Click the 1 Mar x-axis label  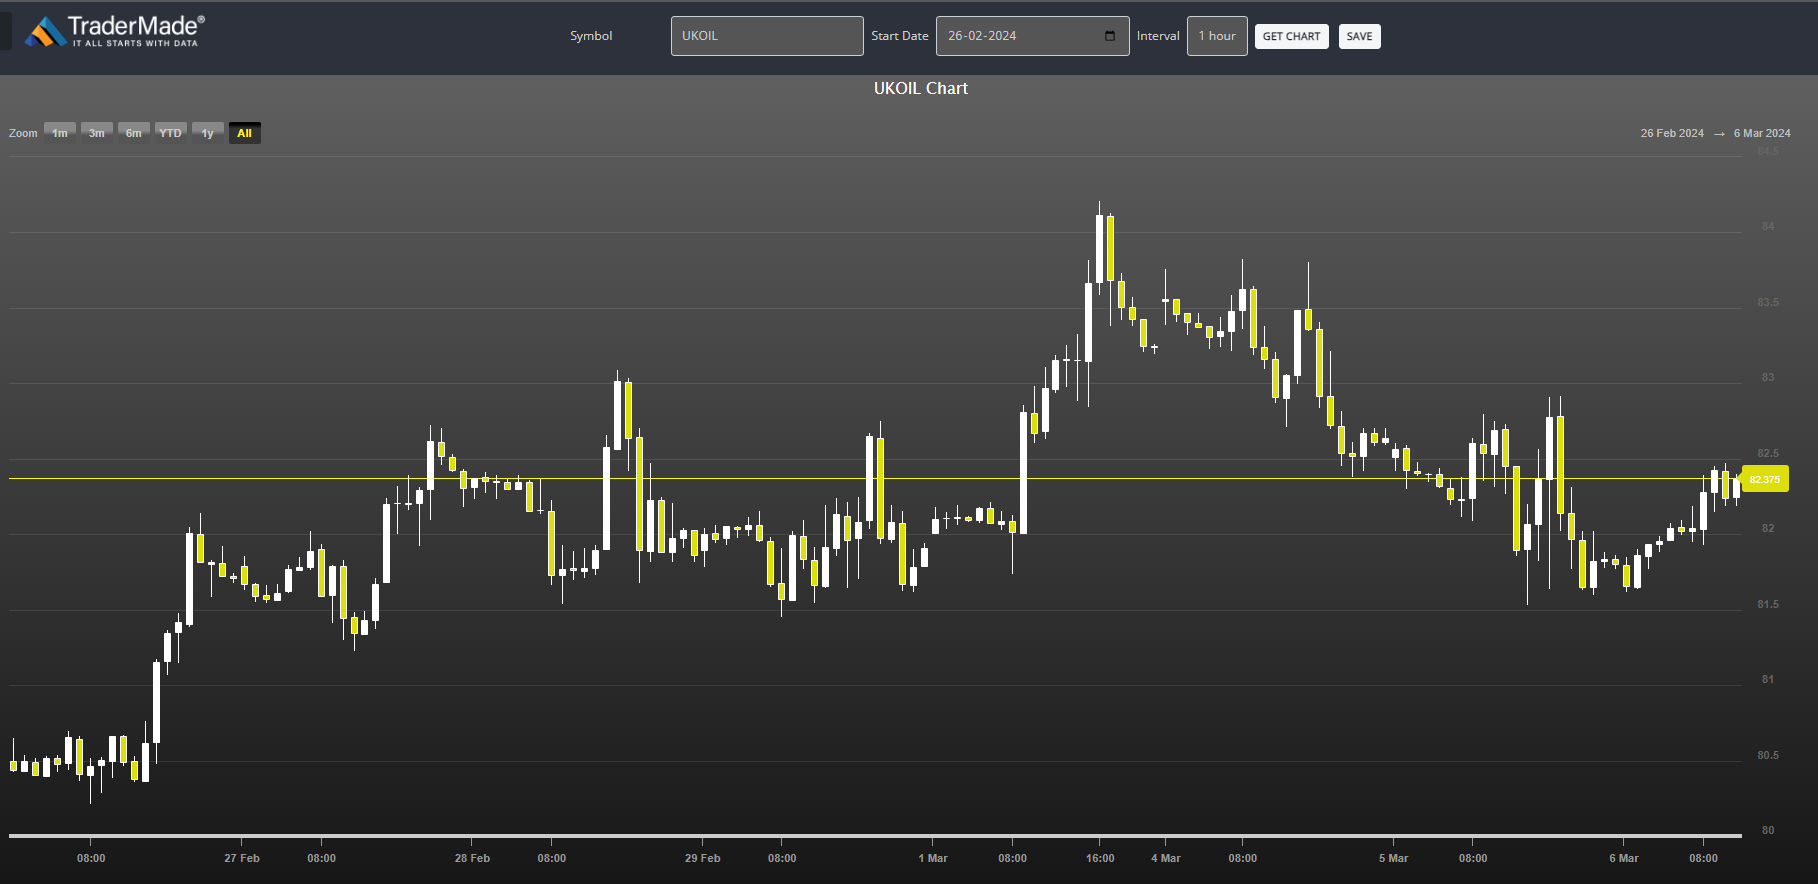coord(933,858)
